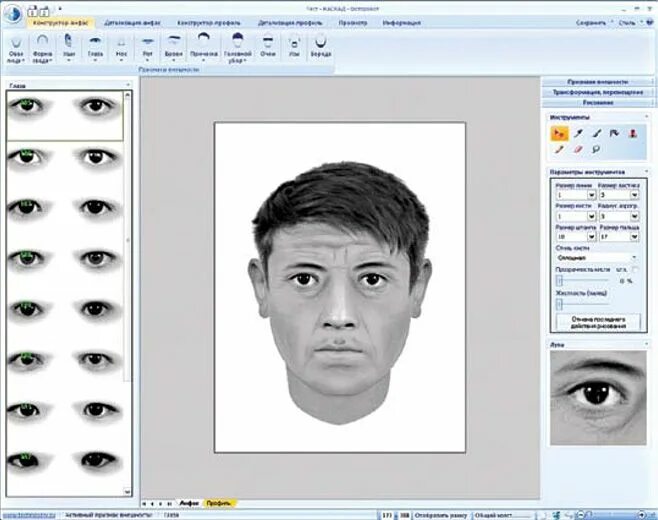Viewport: 658px width, 520px height.
Task: Adjust the finger hardness slider
Action: [x=559, y=304]
